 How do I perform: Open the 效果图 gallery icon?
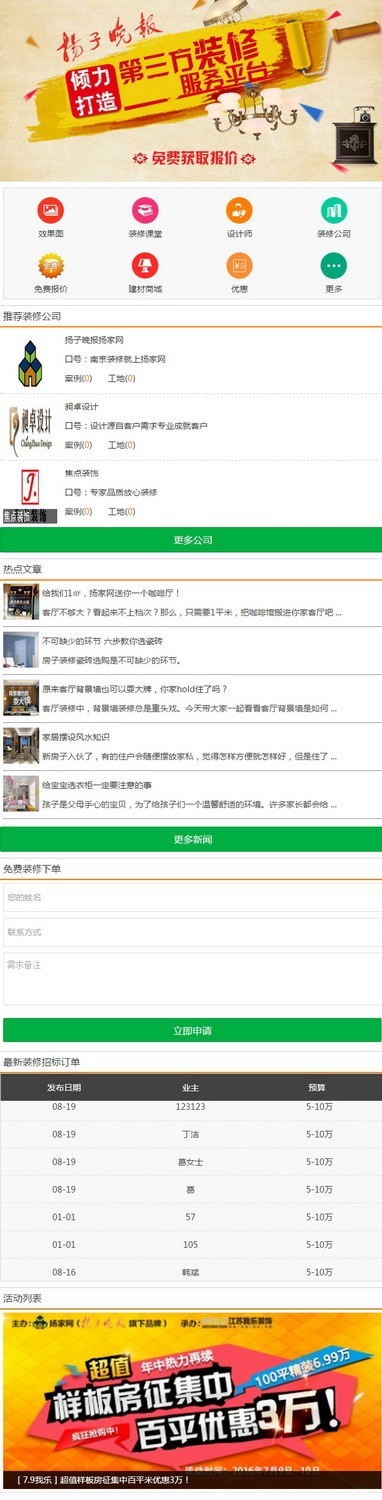[50, 210]
